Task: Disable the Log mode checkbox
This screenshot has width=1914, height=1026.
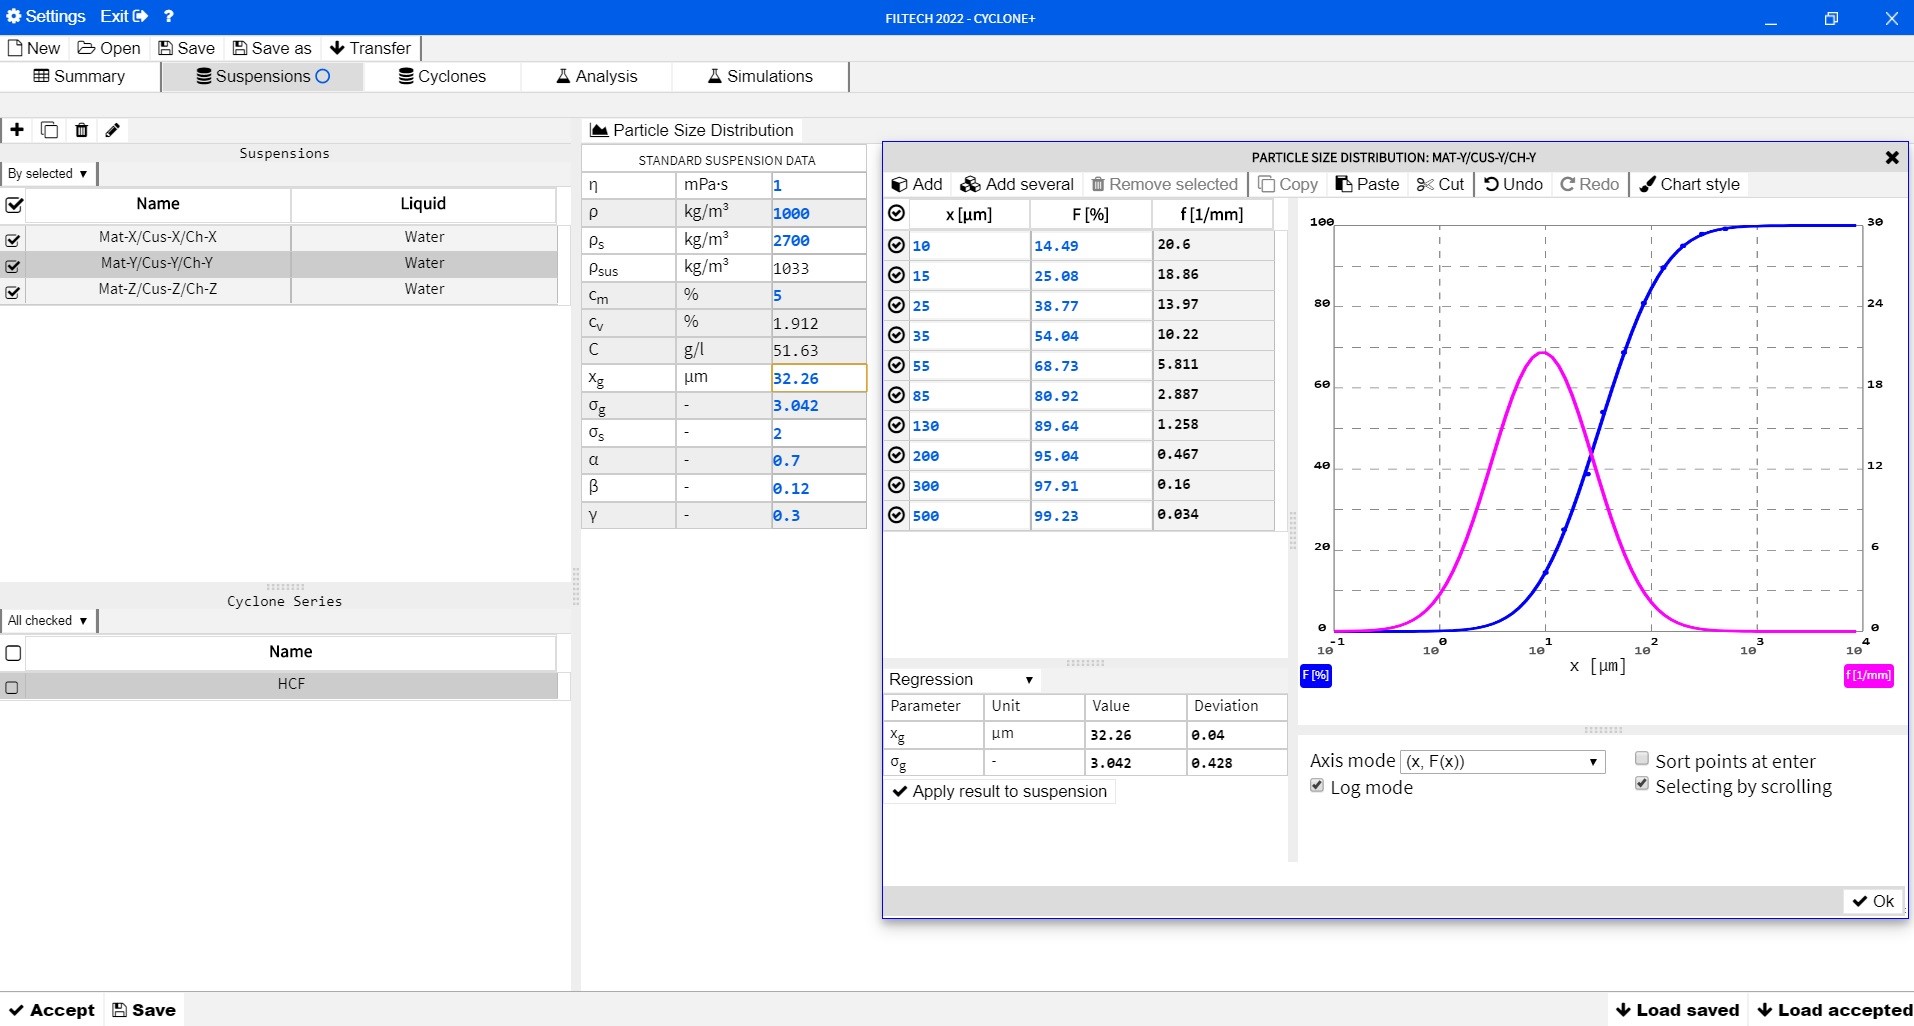Action: click(1317, 786)
